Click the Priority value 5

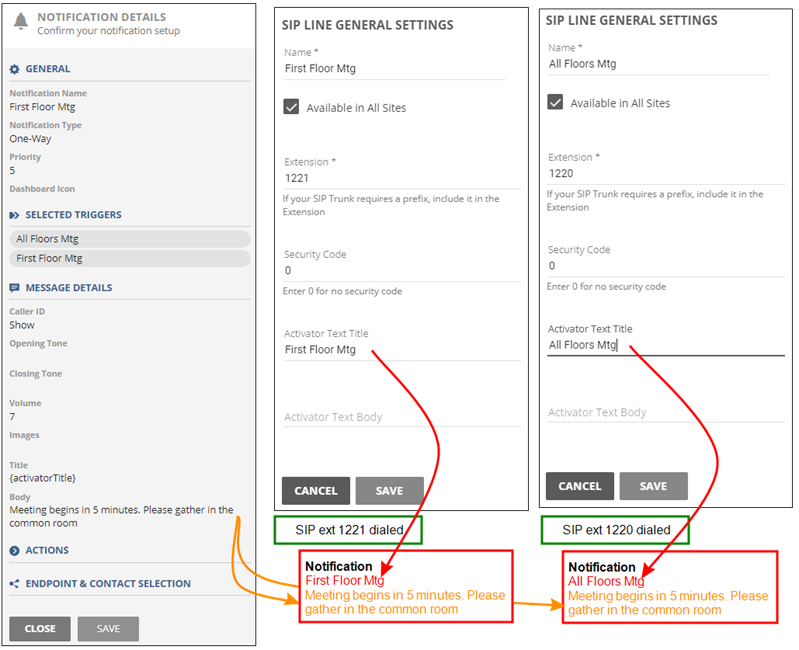[12, 171]
